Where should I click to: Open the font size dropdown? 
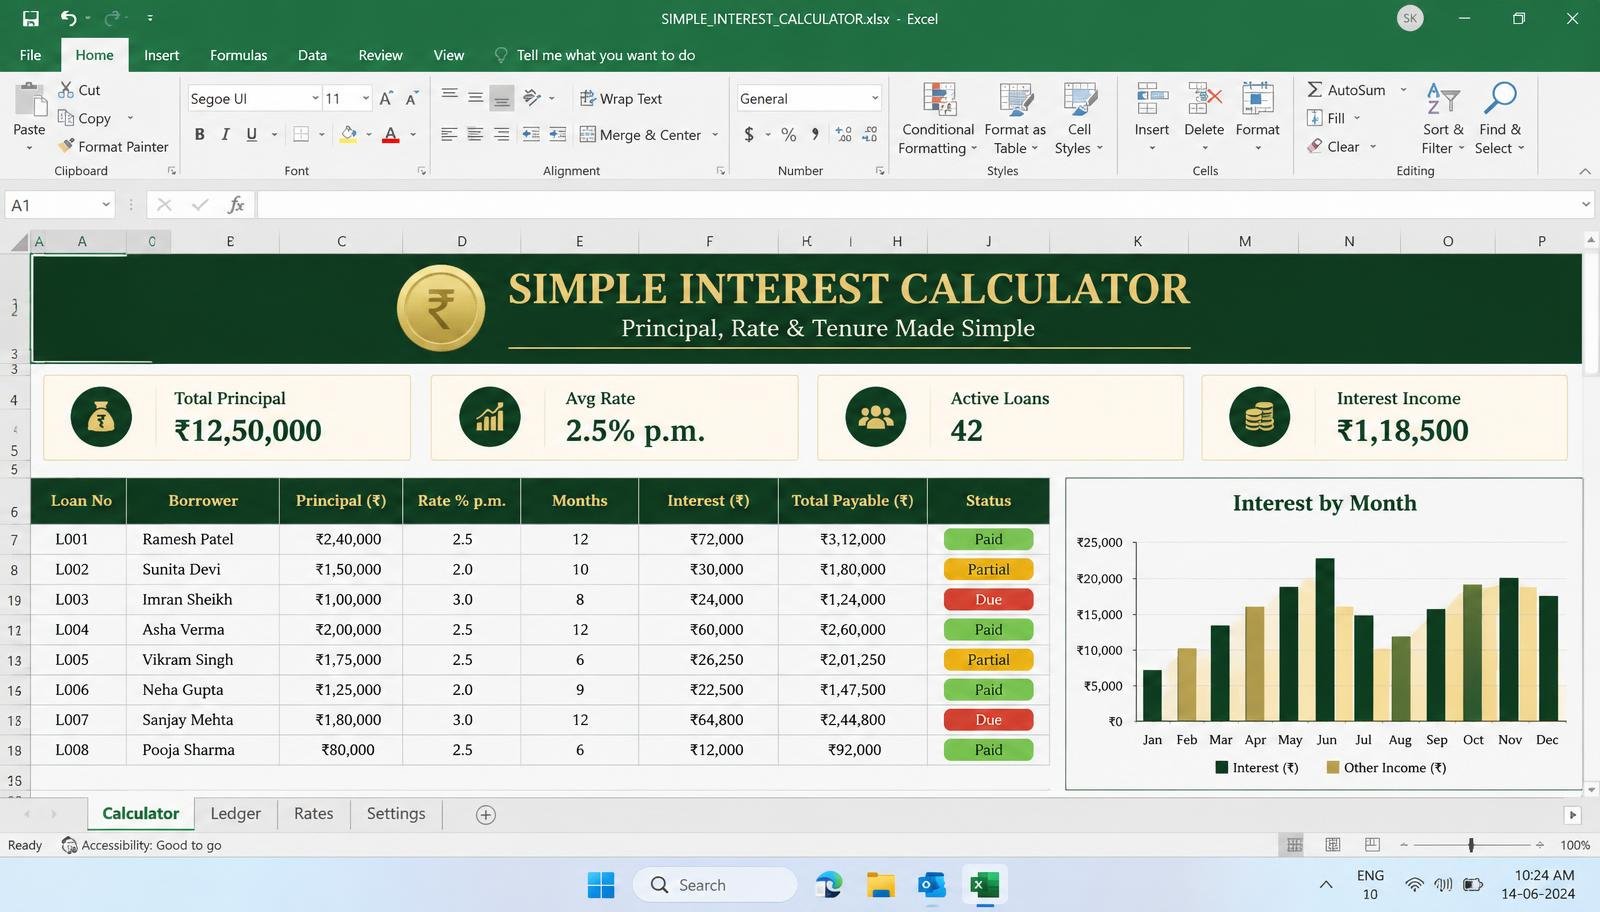pos(365,98)
